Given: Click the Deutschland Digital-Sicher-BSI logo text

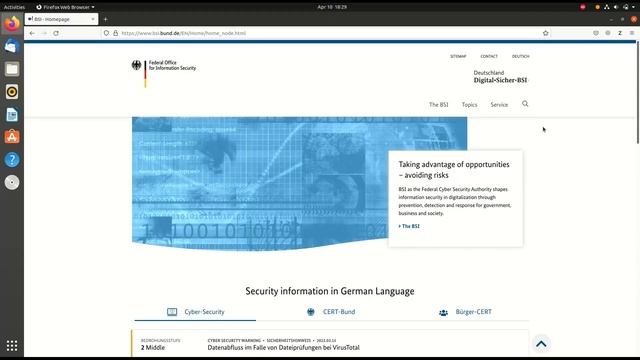Looking at the screenshot, I should coord(500,77).
